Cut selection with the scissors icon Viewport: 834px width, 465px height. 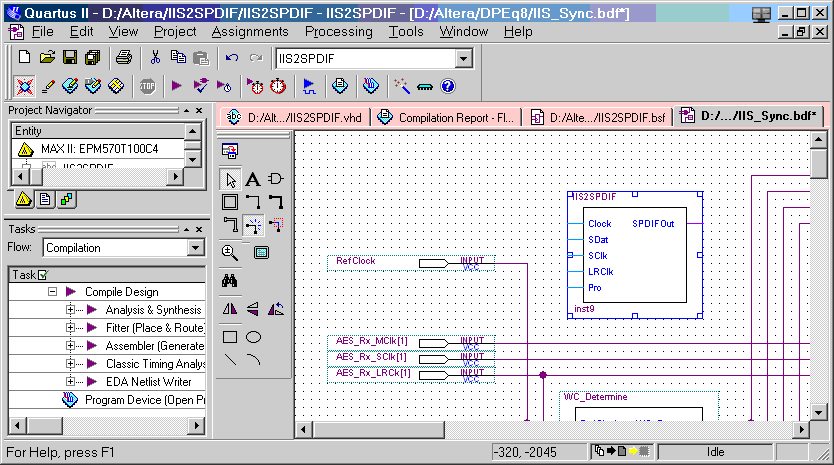click(155, 57)
